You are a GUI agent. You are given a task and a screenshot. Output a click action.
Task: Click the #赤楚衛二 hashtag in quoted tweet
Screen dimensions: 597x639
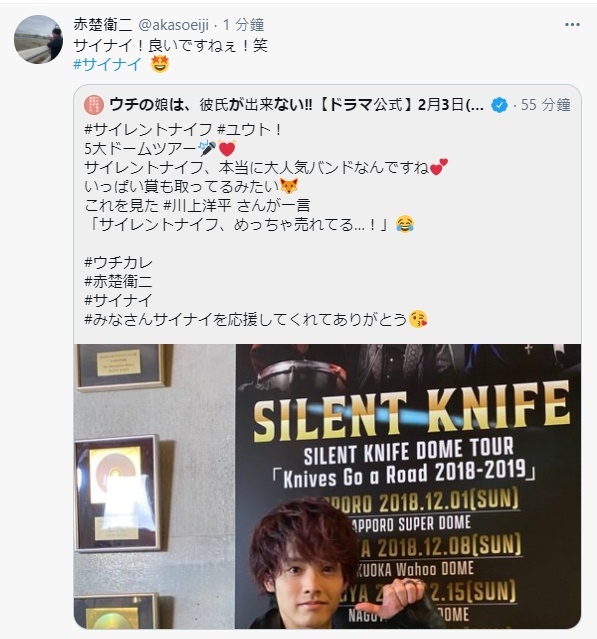[x=118, y=281]
